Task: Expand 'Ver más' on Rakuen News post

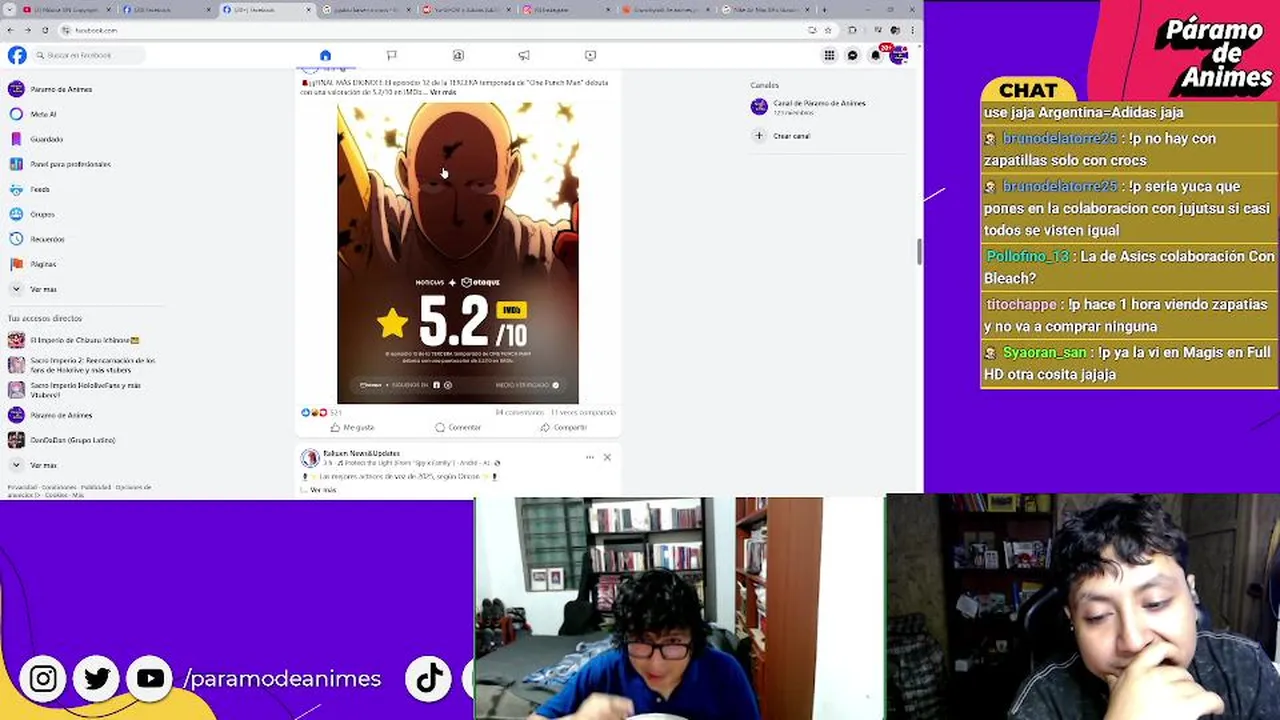Action: pos(323,490)
